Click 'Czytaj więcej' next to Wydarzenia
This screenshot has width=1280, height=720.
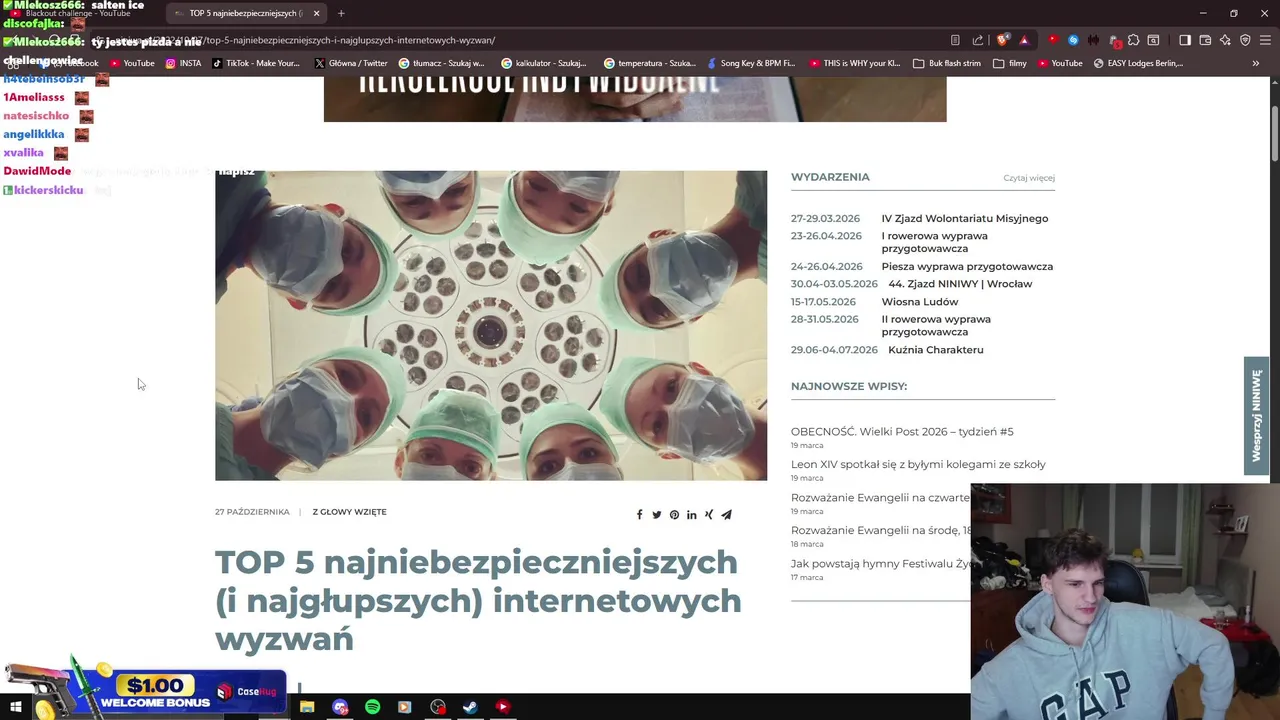1029,178
